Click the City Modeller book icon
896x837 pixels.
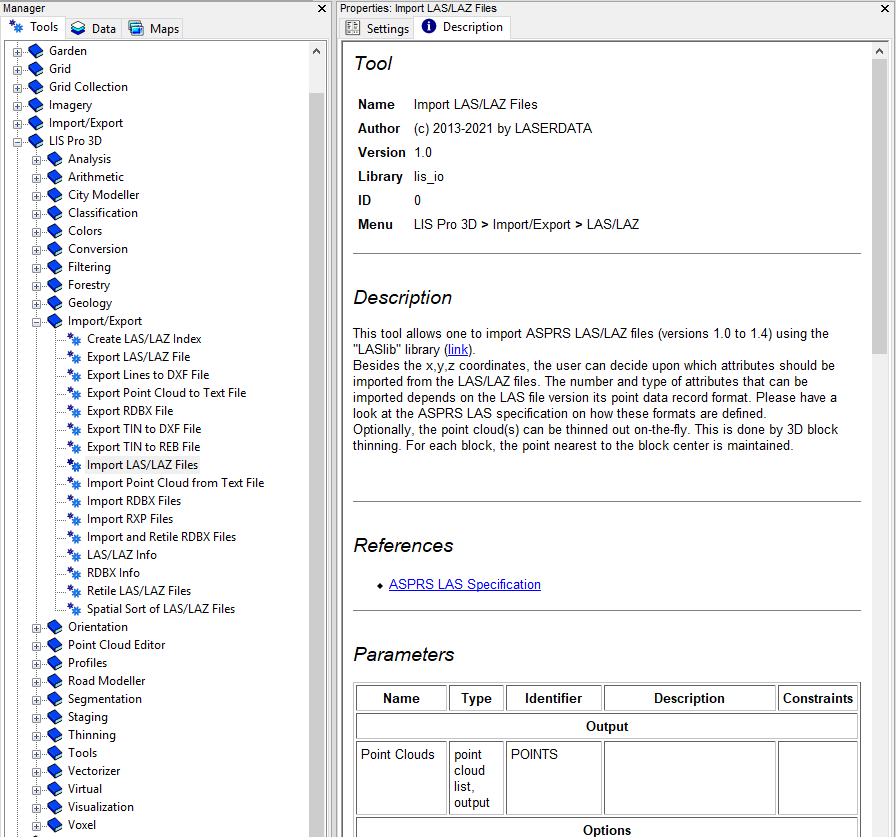point(55,195)
